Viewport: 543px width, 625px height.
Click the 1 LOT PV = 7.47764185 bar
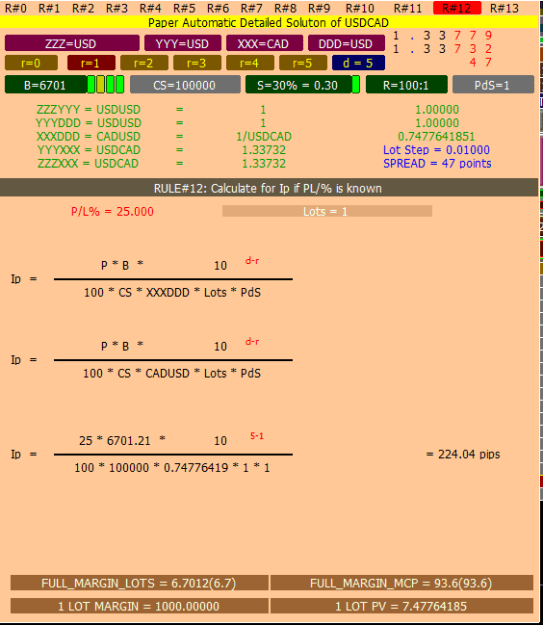(401, 606)
